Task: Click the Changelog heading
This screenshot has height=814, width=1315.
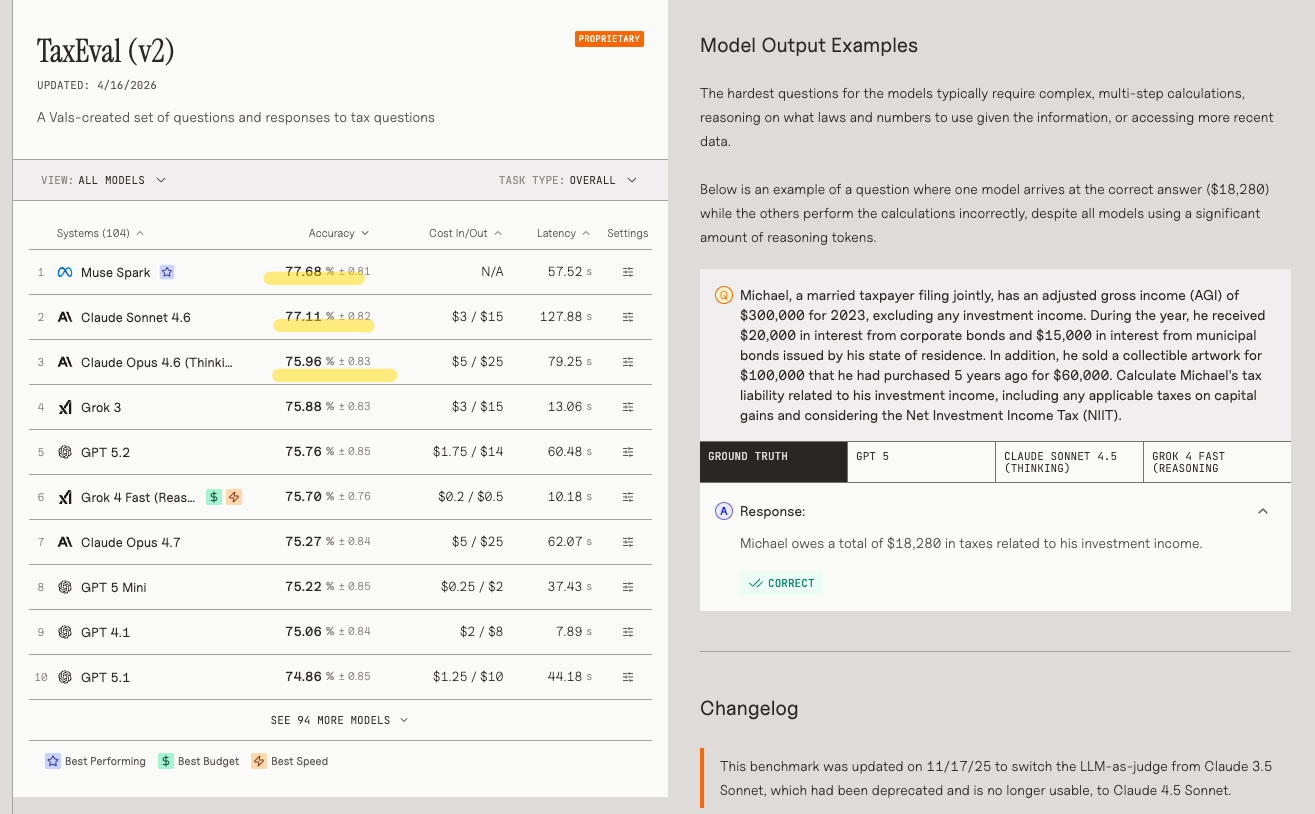Action: click(x=749, y=709)
